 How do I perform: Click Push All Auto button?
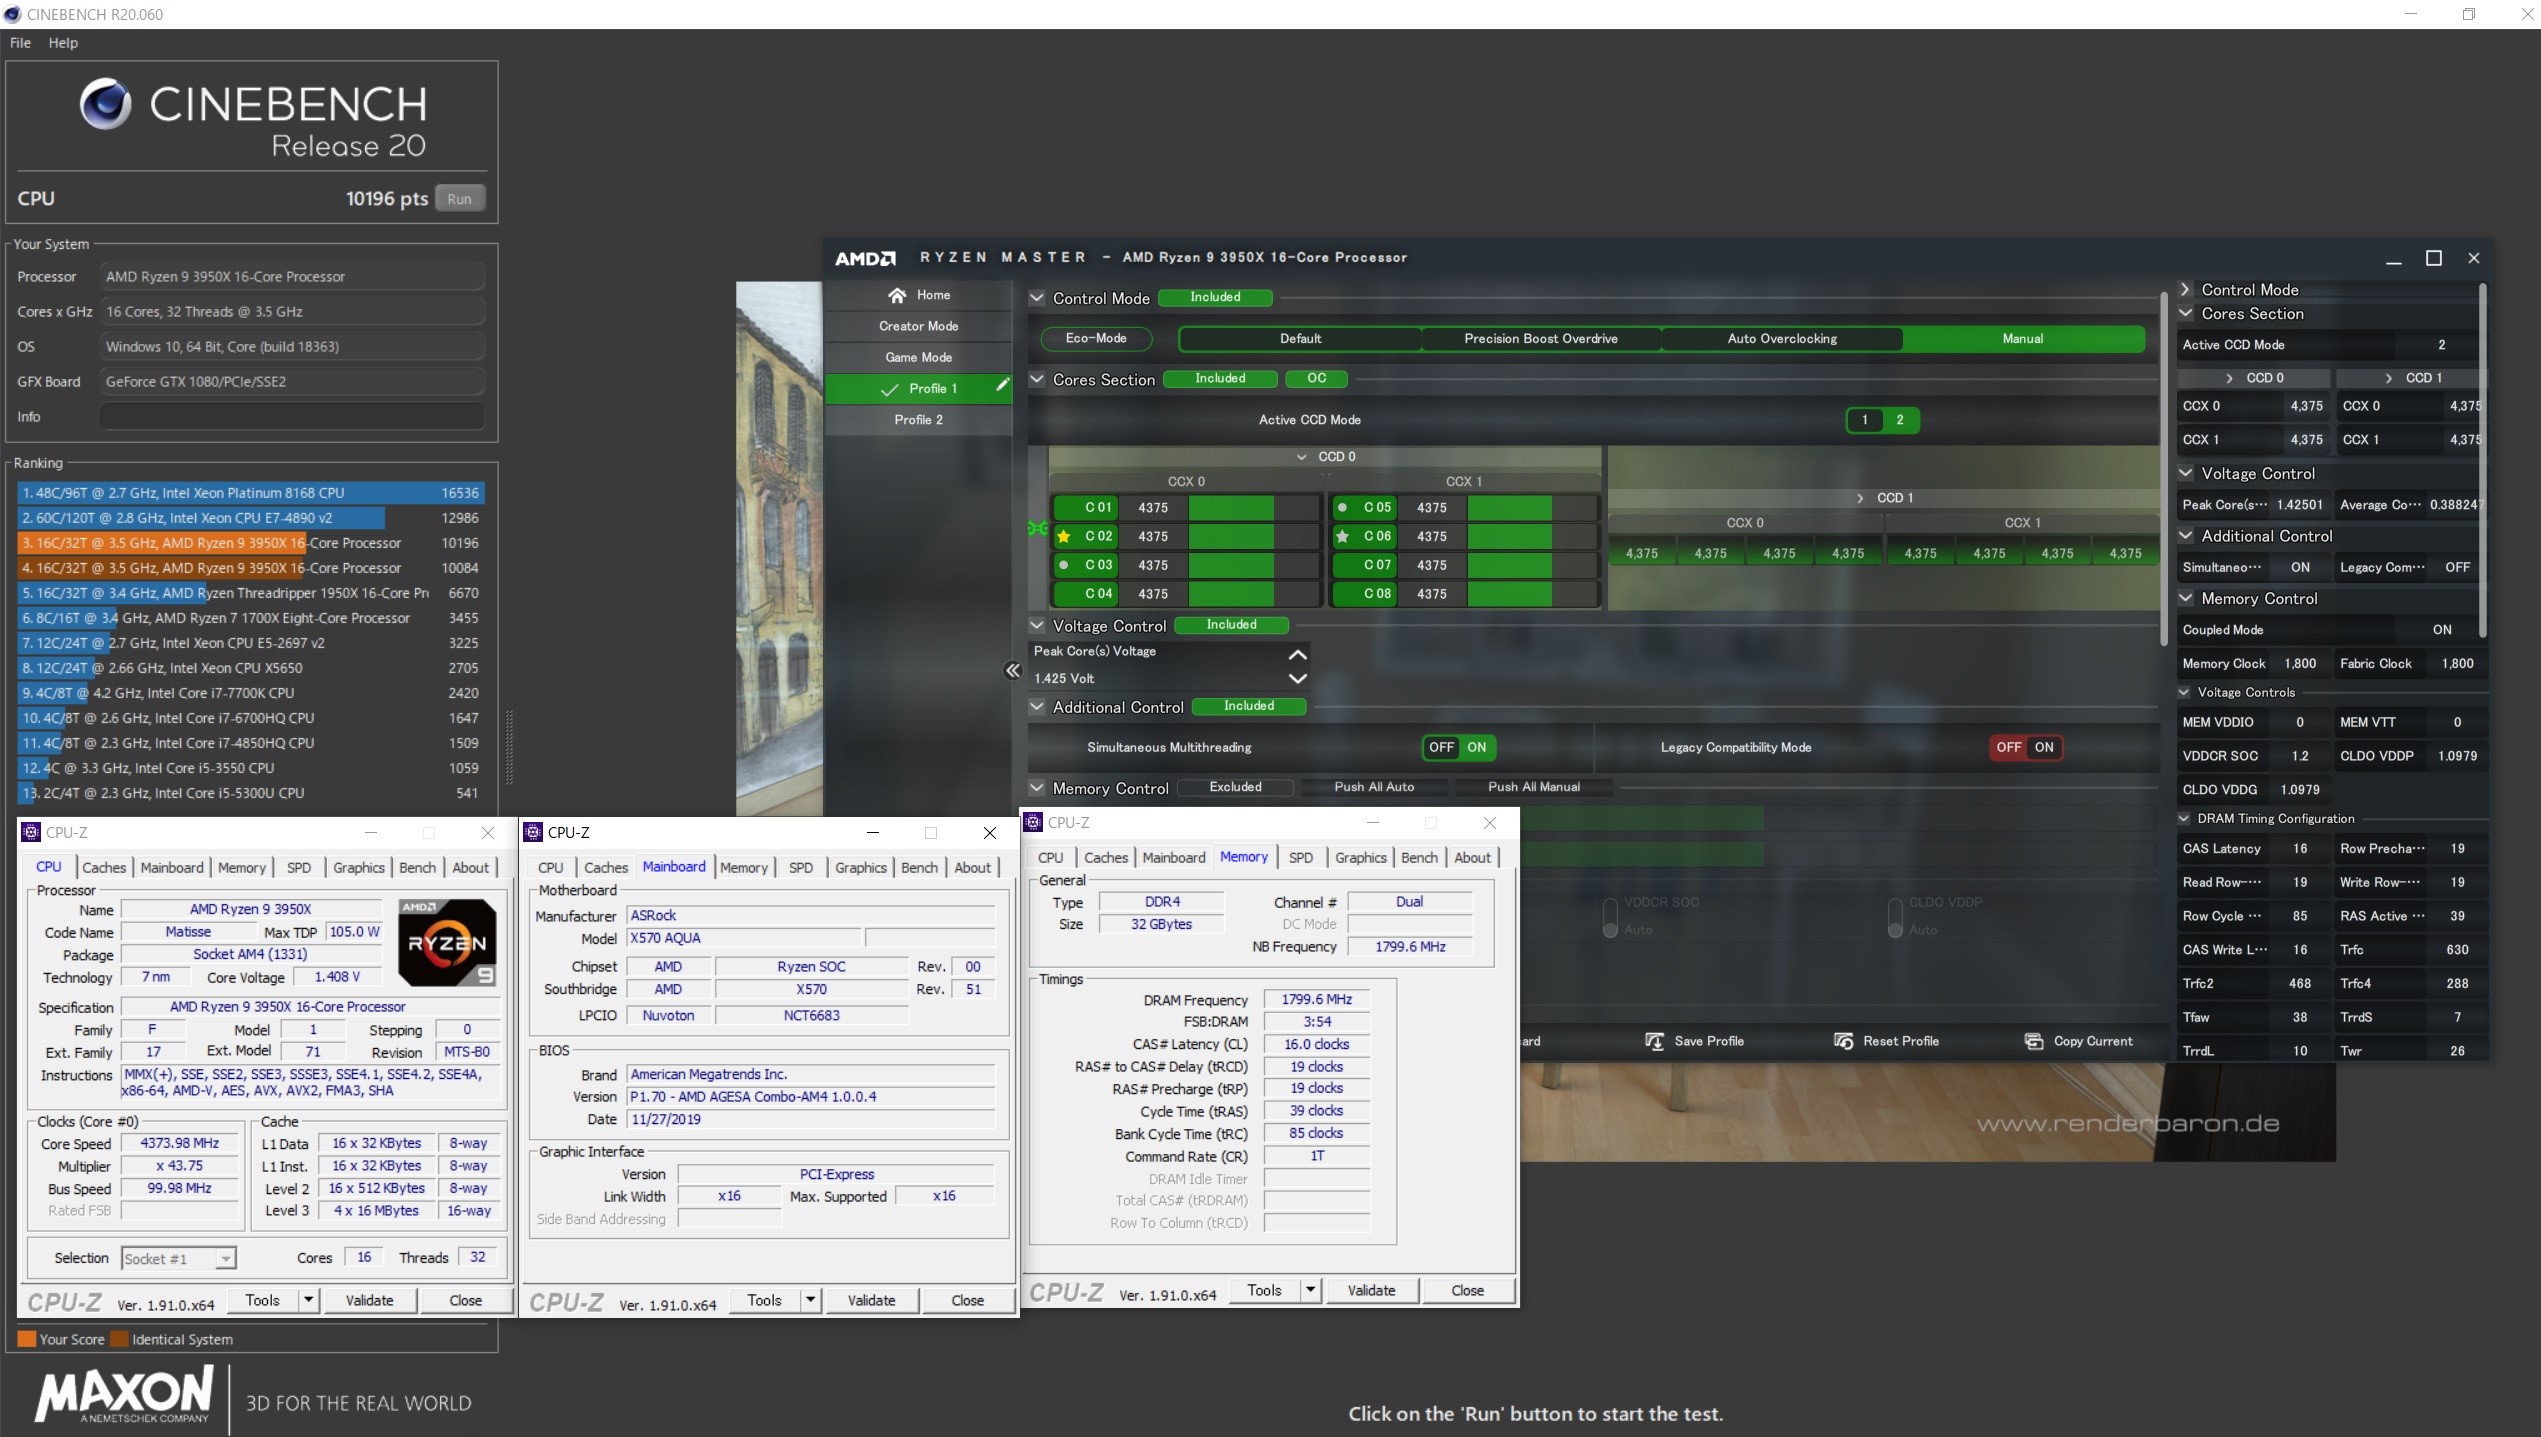coord(1374,787)
